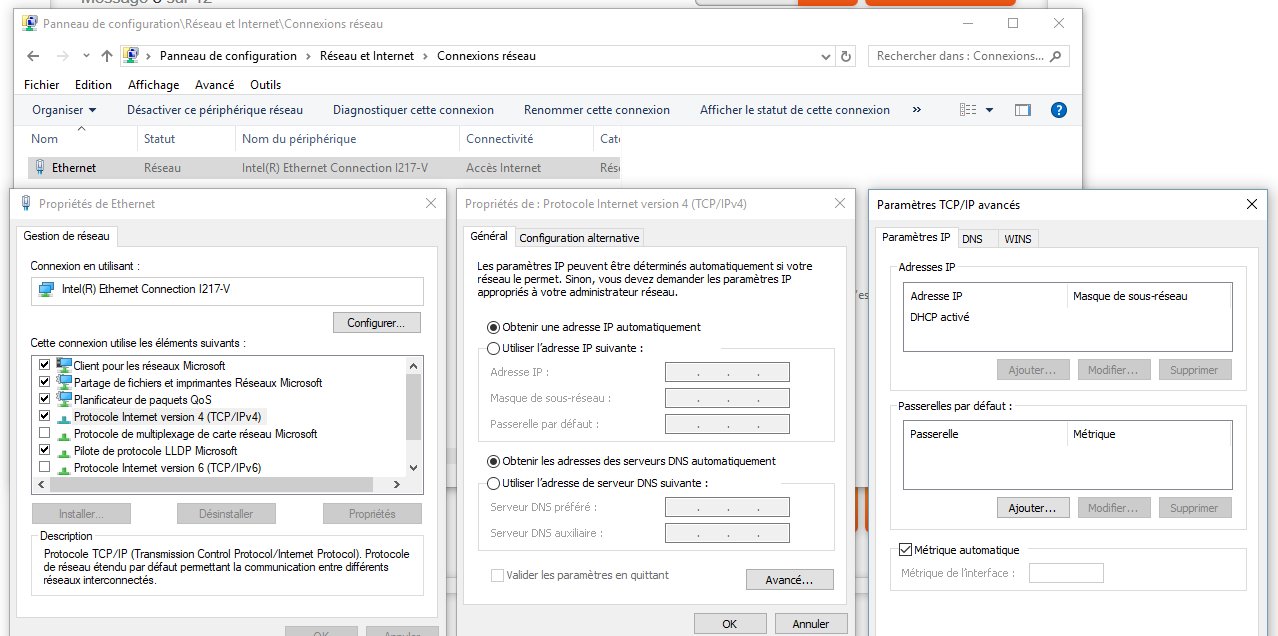Select 'Utiliser l'adresse IP suivante' radio button
This screenshot has width=1278, height=636.
[x=493, y=348]
